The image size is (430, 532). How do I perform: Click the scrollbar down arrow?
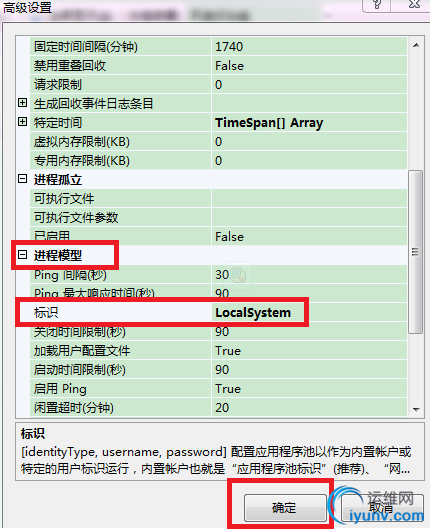[416, 410]
